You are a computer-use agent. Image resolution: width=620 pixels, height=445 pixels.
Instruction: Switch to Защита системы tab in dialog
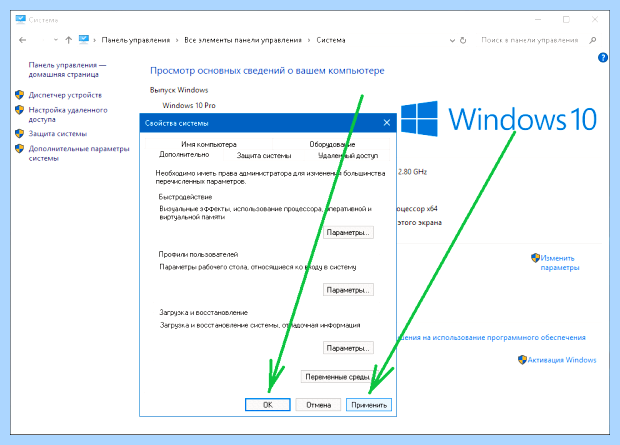[x=264, y=155]
